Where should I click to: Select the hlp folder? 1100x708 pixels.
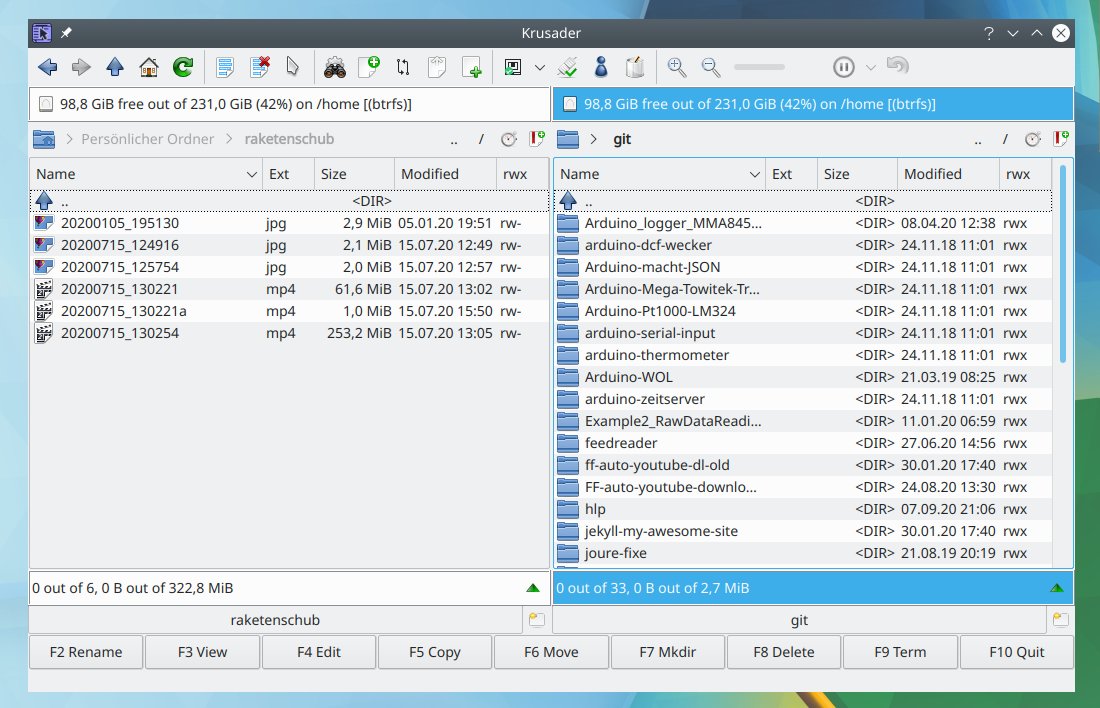tap(803, 509)
